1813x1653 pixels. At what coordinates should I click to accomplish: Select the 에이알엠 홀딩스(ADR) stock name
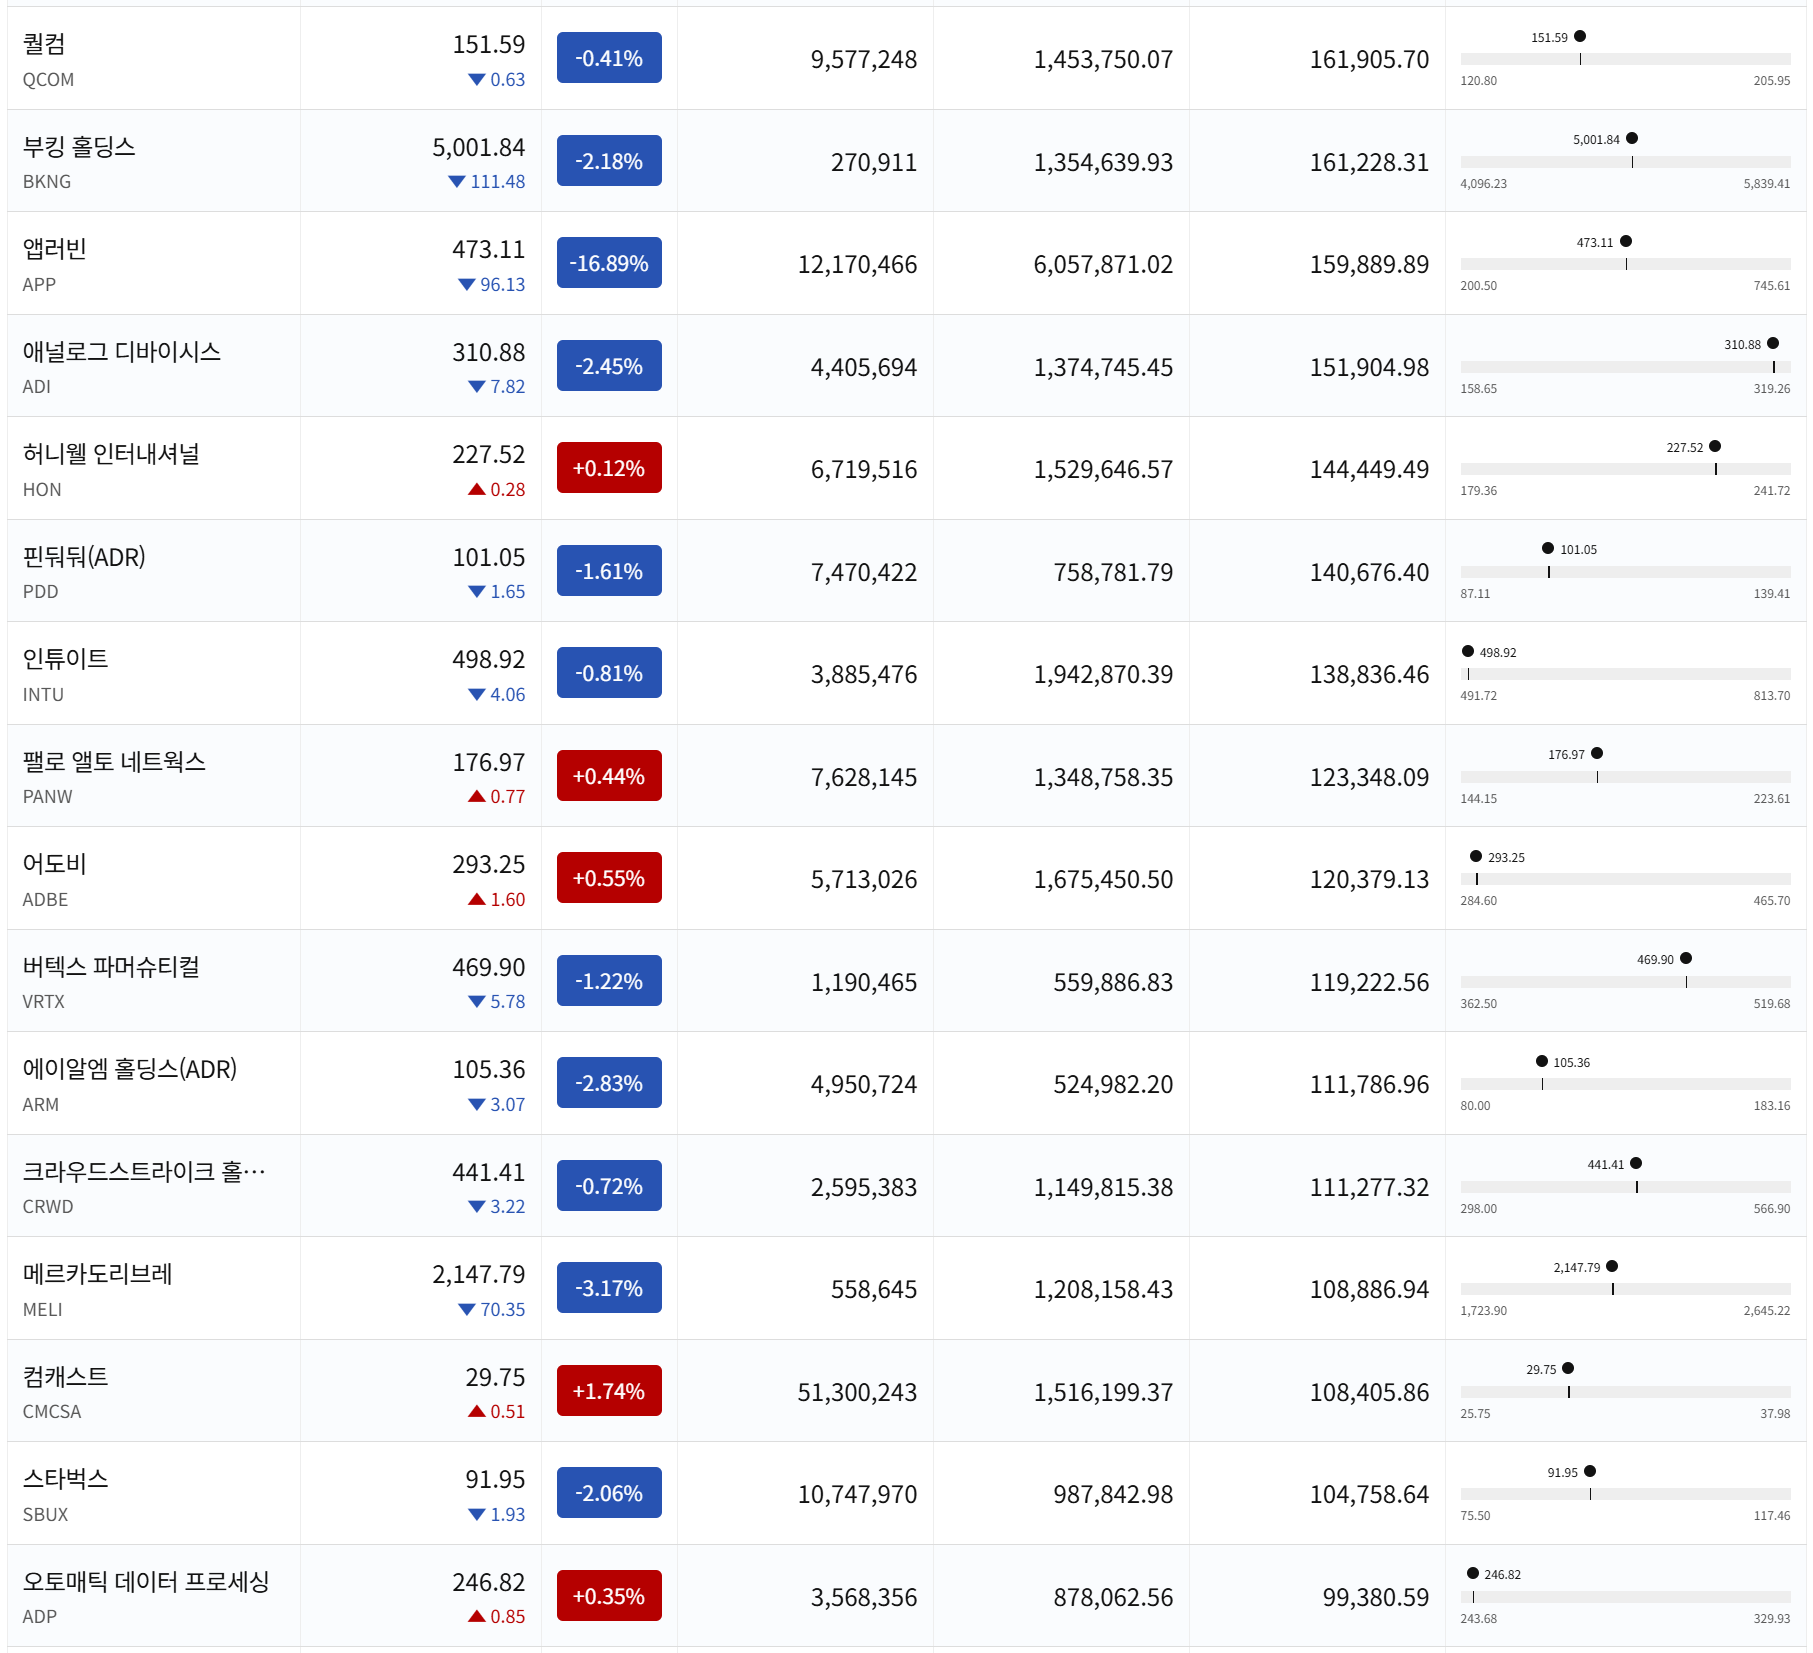pos(130,1069)
